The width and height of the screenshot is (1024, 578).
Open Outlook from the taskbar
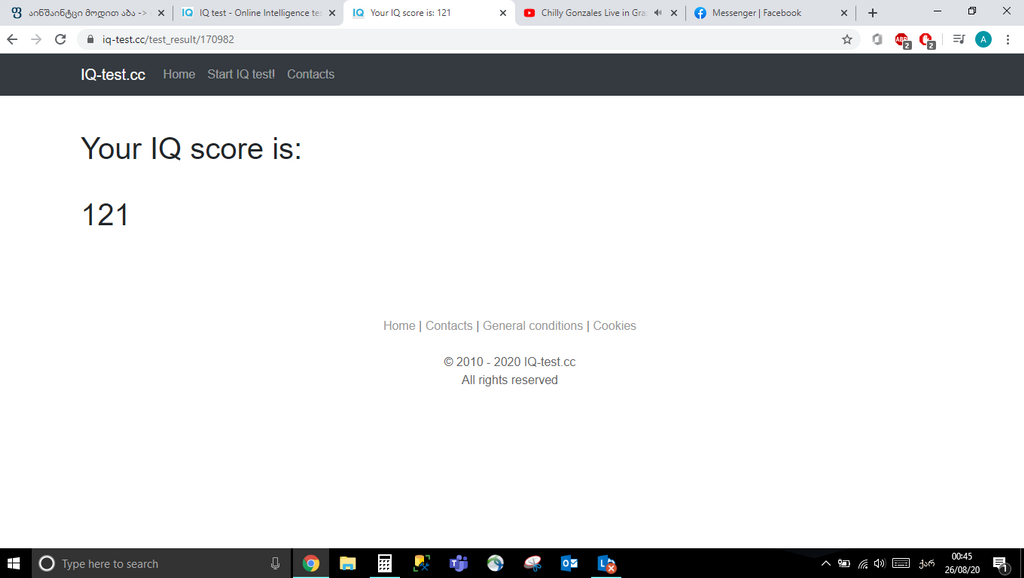coord(569,563)
